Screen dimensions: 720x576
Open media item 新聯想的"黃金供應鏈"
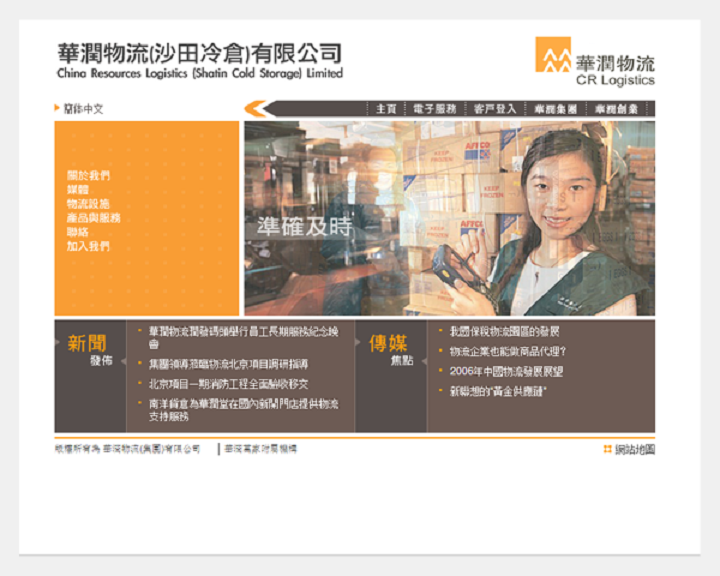(498, 391)
